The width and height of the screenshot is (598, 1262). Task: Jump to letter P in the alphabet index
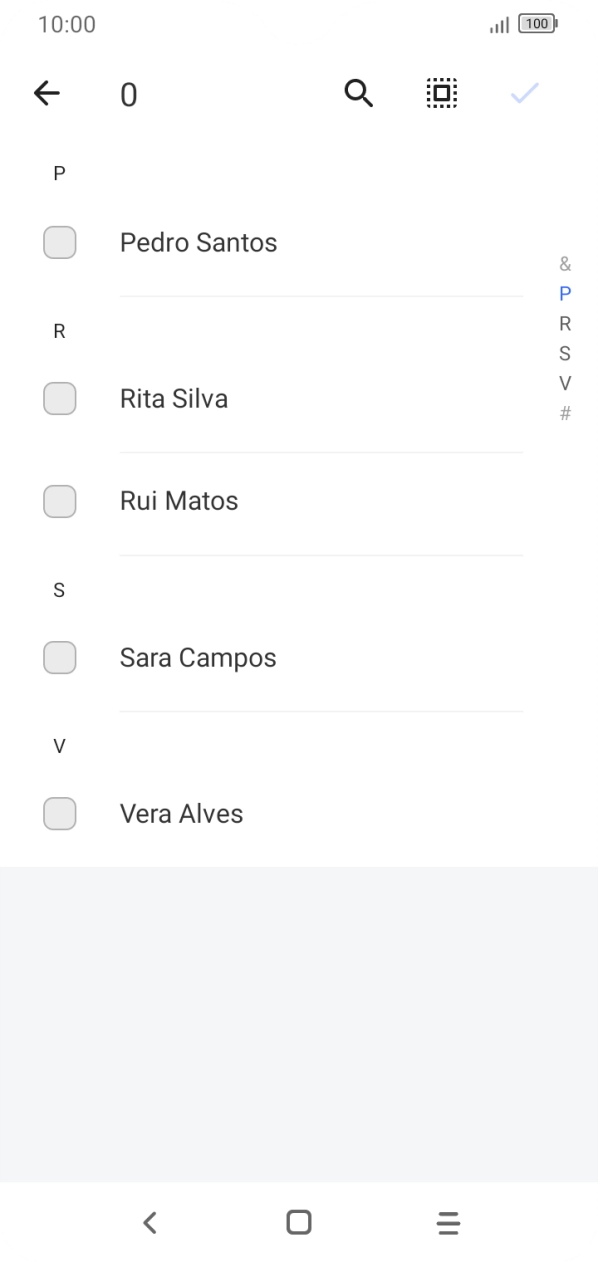(x=566, y=292)
